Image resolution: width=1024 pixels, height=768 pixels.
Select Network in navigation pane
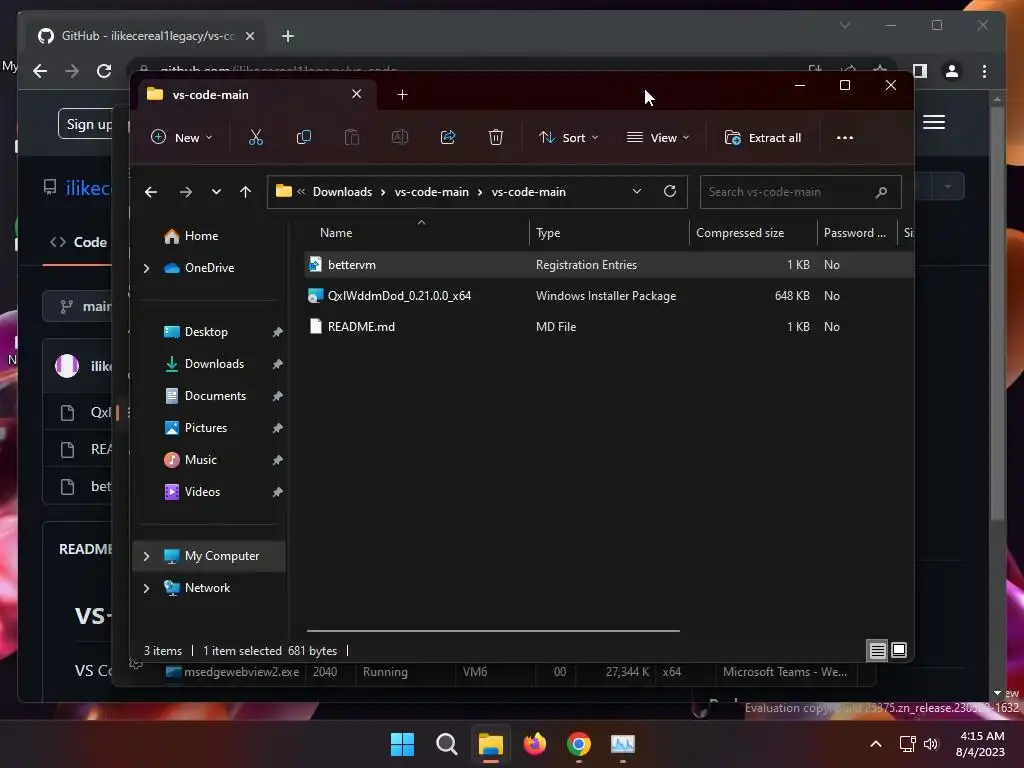coord(207,588)
